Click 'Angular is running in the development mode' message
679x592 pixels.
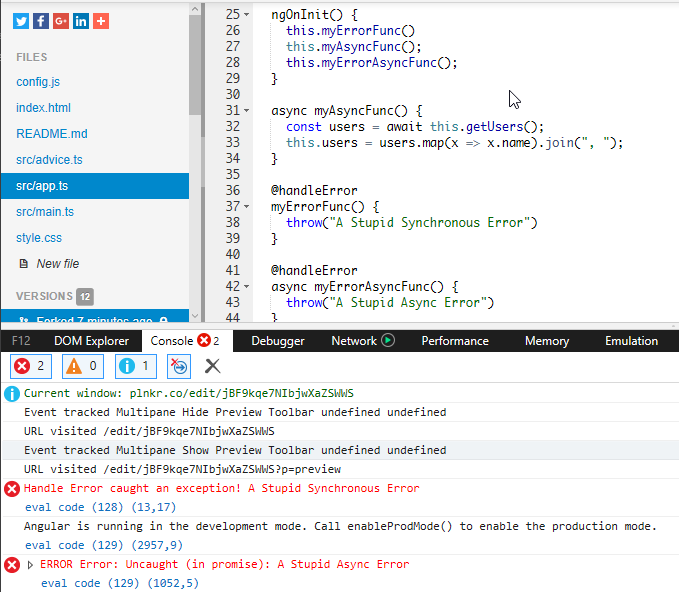pos(340,526)
